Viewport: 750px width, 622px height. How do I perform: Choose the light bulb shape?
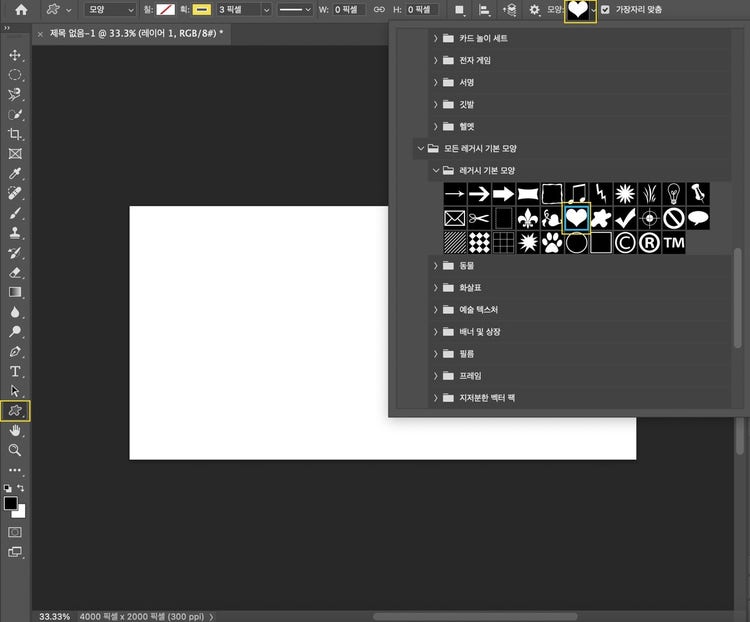pos(673,194)
